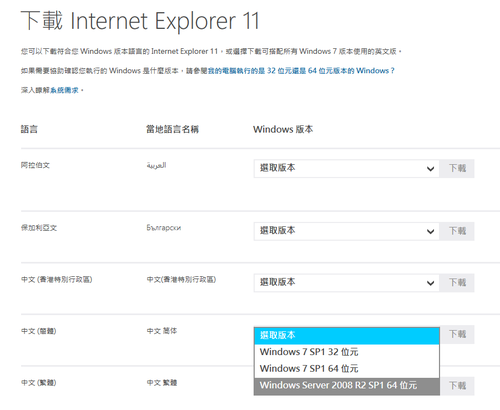Click the dropdown arrow in the Hong Kong Chinese row
Viewport: 500px width, 410px height.
(x=430, y=283)
